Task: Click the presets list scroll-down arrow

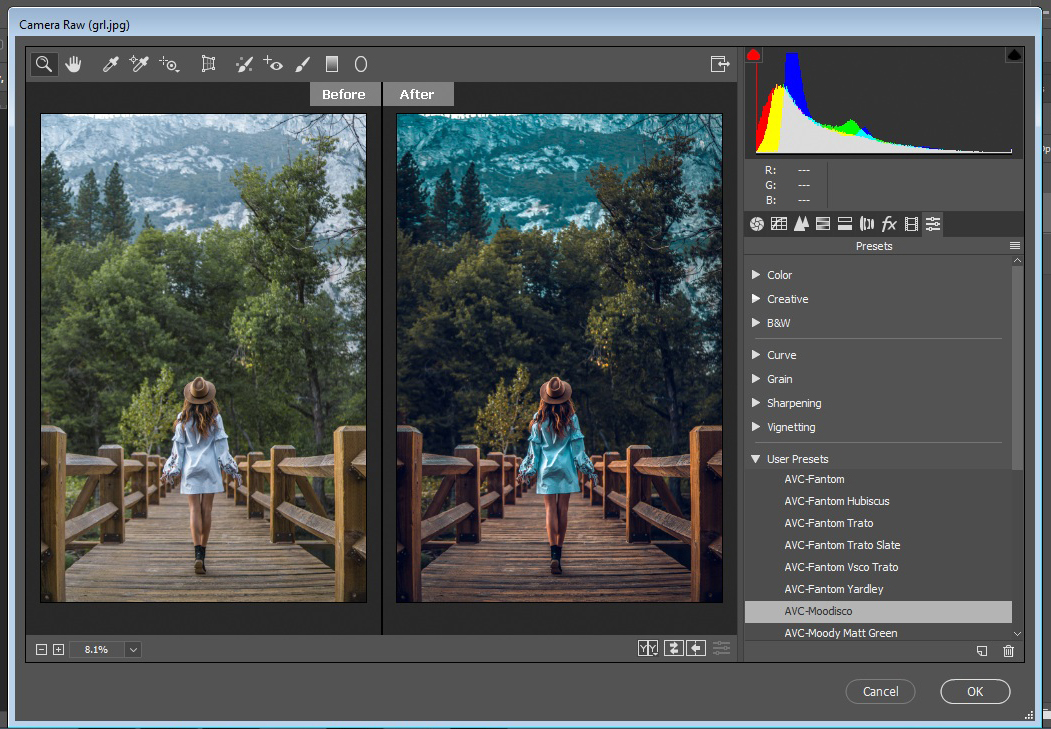Action: (1017, 633)
